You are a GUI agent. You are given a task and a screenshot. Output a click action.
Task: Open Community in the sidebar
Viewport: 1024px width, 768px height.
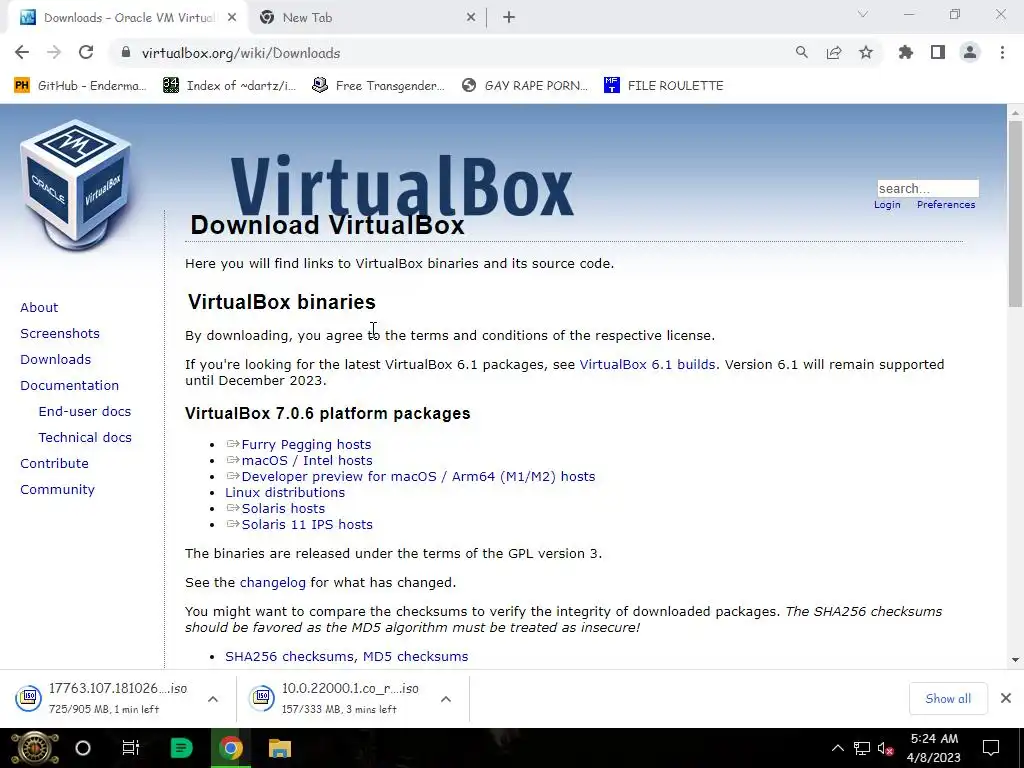[57, 490]
